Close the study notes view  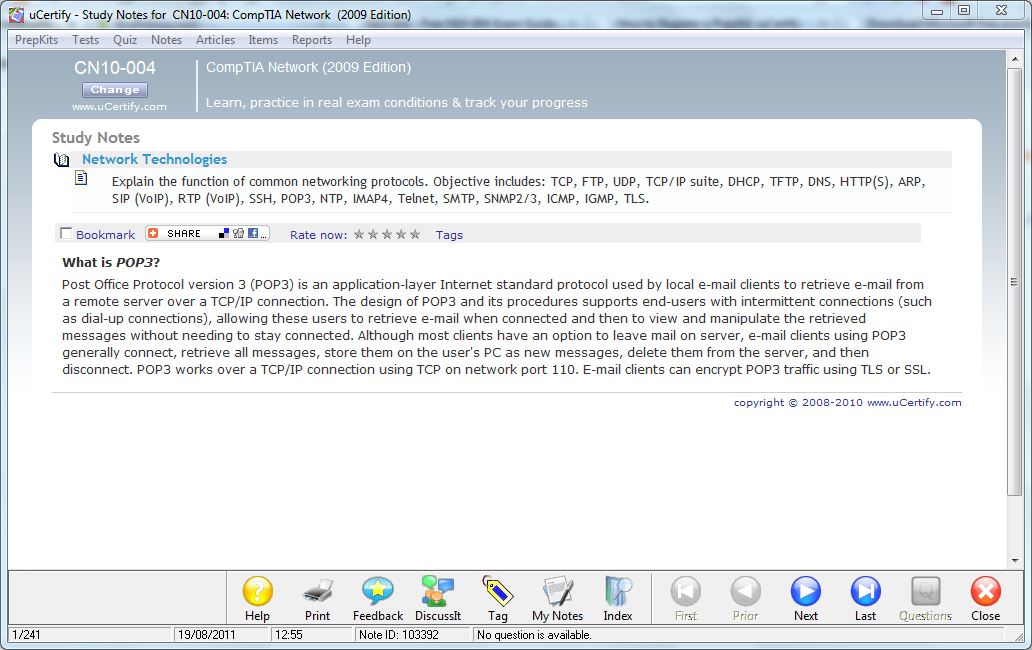point(985,598)
